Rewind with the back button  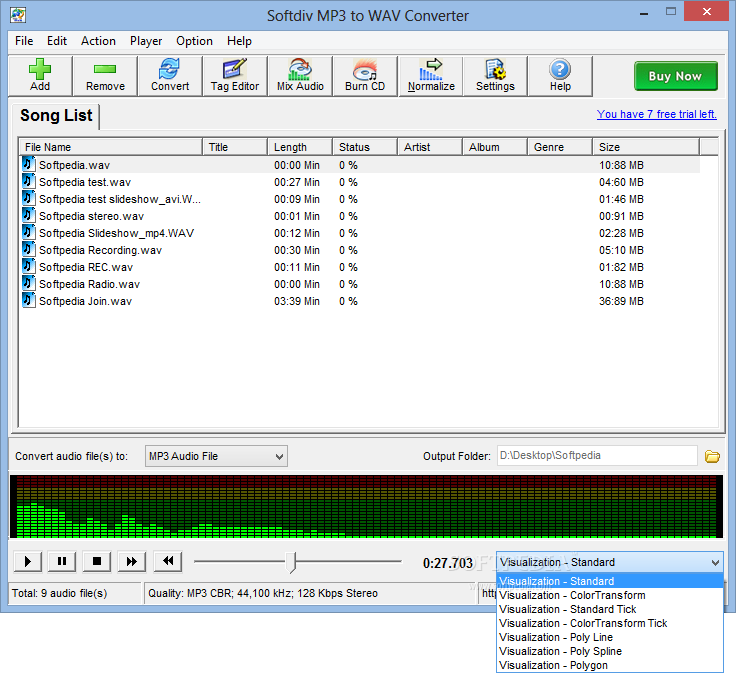point(168,561)
